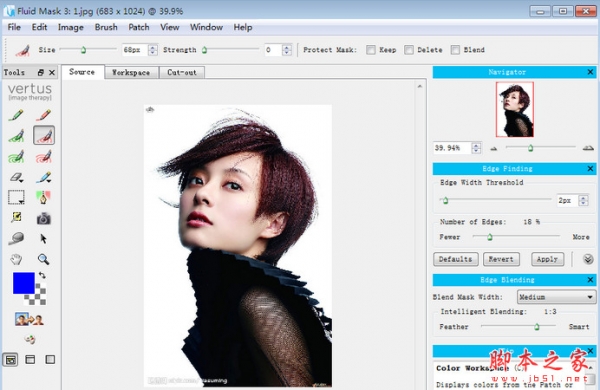Click the zoom-in icon in Navigator

click(x=588, y=148)
